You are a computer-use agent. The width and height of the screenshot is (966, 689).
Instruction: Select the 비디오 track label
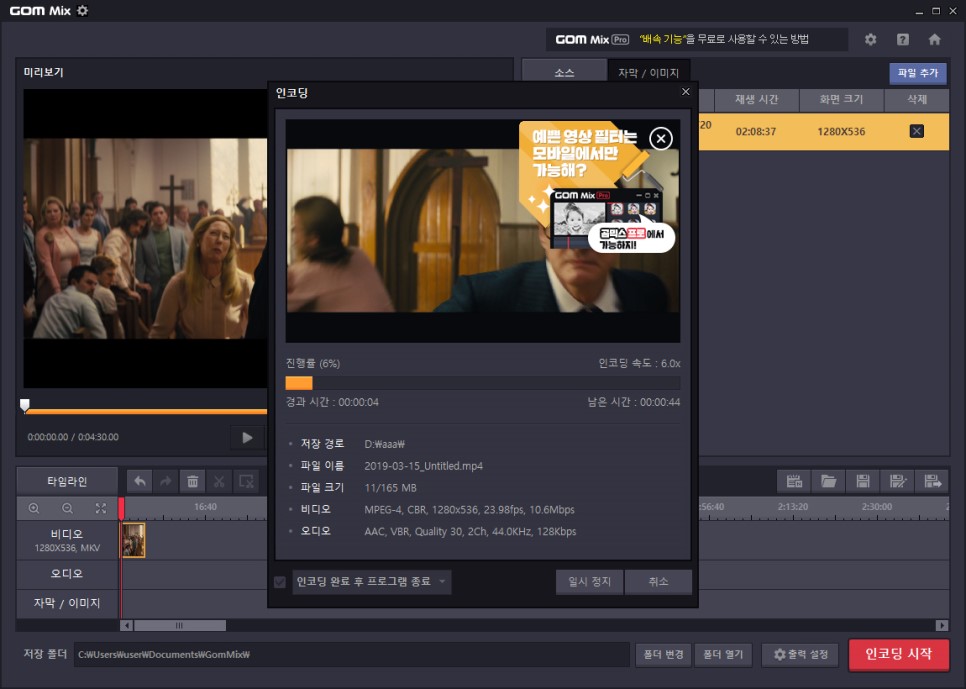tap(67, 540)
